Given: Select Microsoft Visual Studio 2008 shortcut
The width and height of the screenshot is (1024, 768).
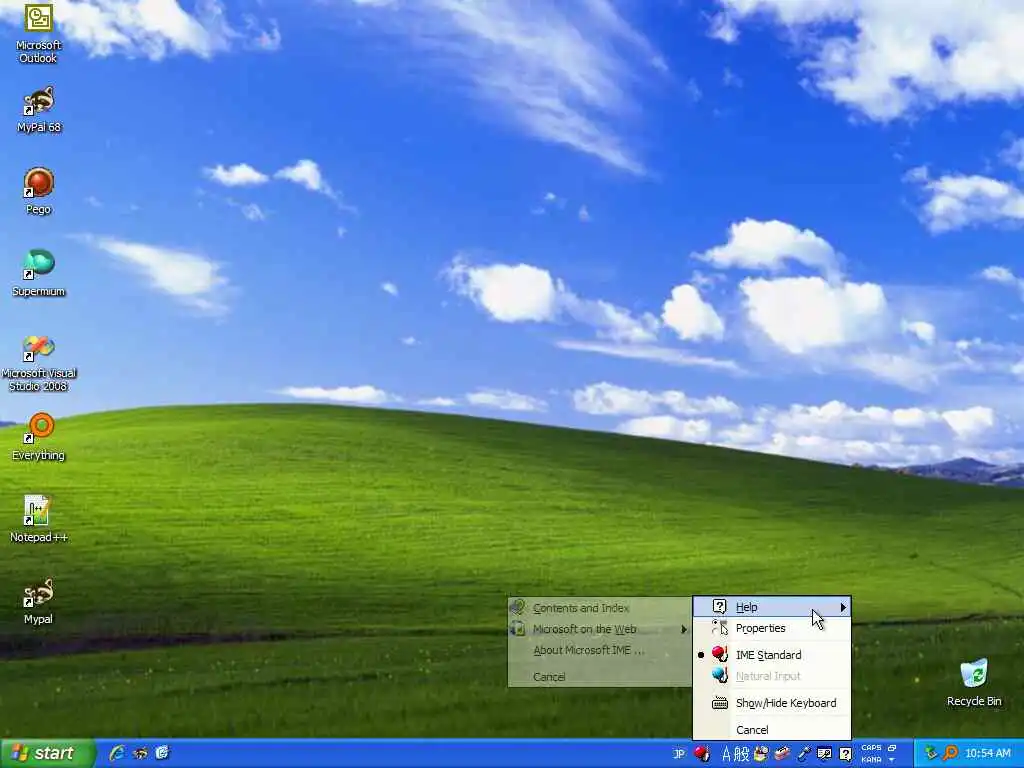Looking at the screenshot, I should 39,362.
